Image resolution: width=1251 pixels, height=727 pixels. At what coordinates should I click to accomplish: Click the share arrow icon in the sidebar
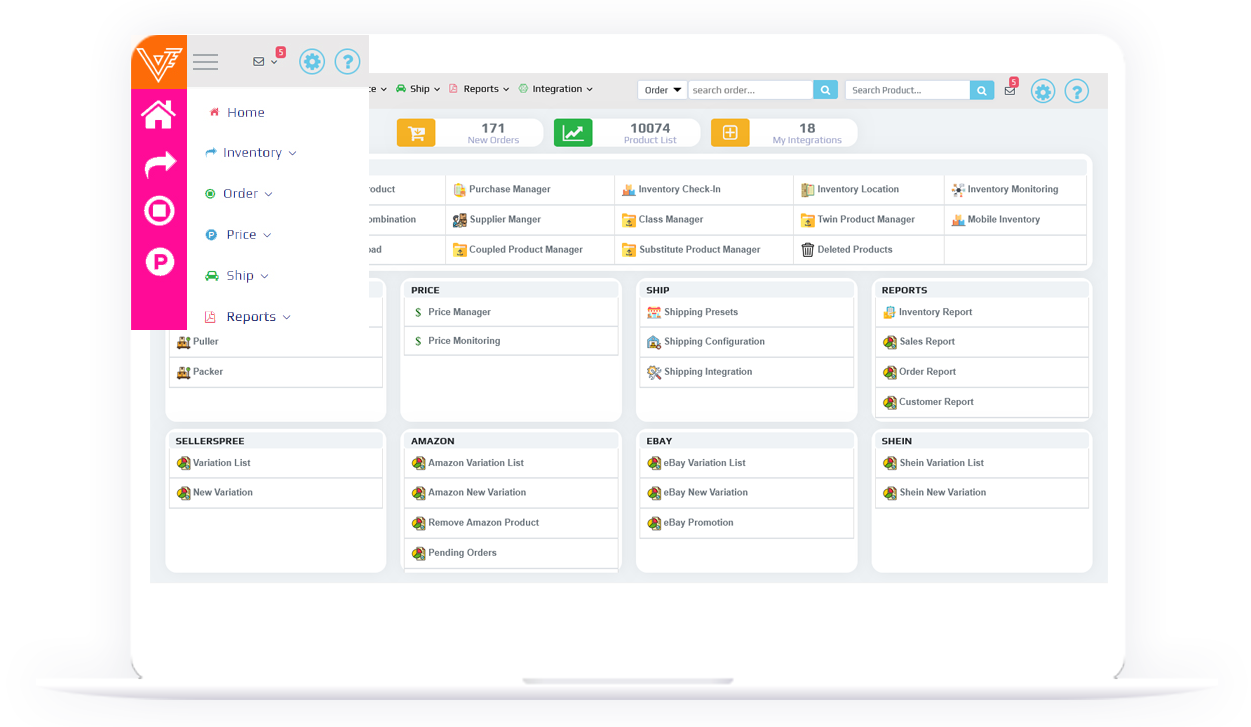coord(159,163)
